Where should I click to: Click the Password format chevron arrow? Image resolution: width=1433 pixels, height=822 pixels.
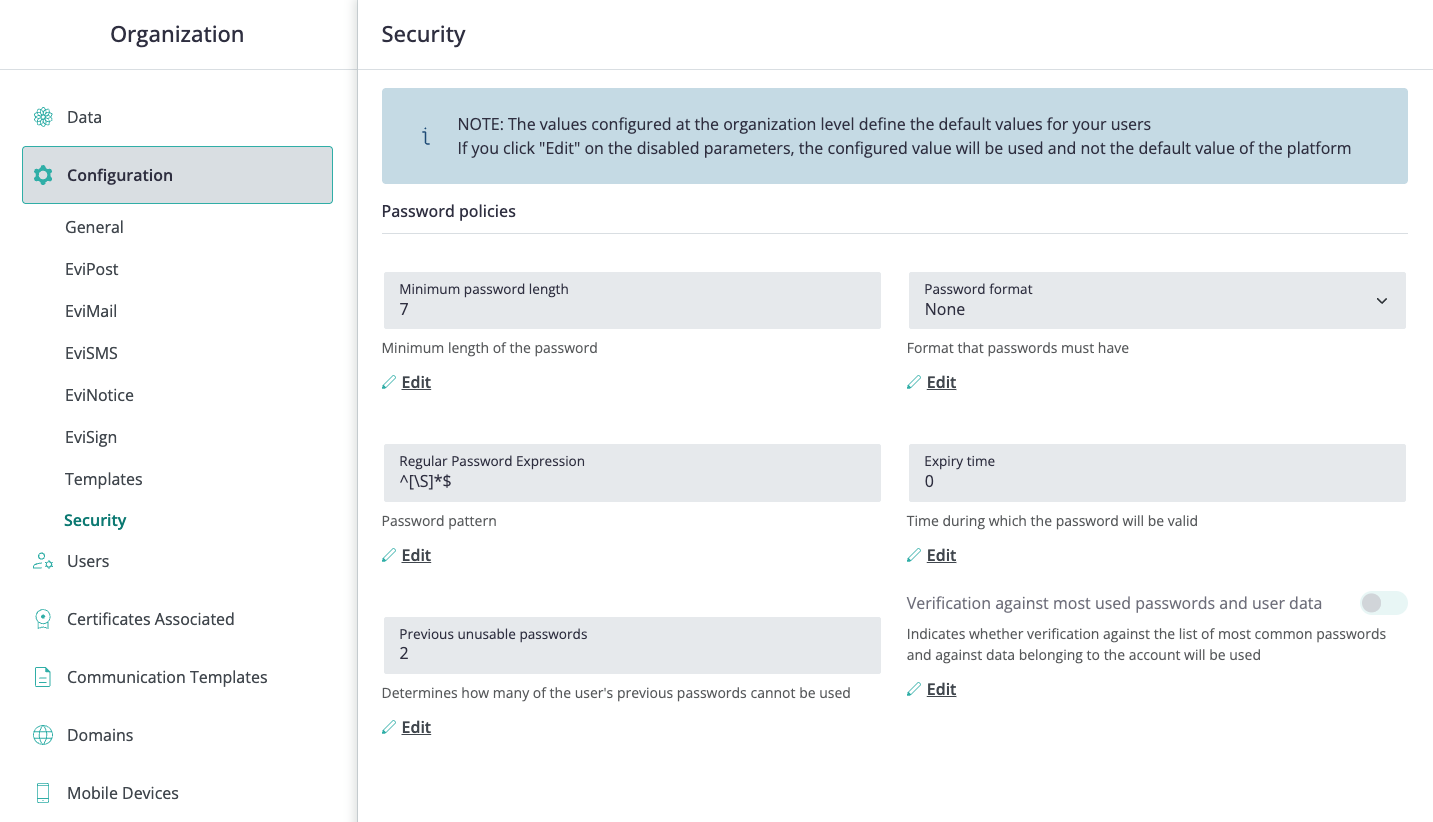(1381, 300)
